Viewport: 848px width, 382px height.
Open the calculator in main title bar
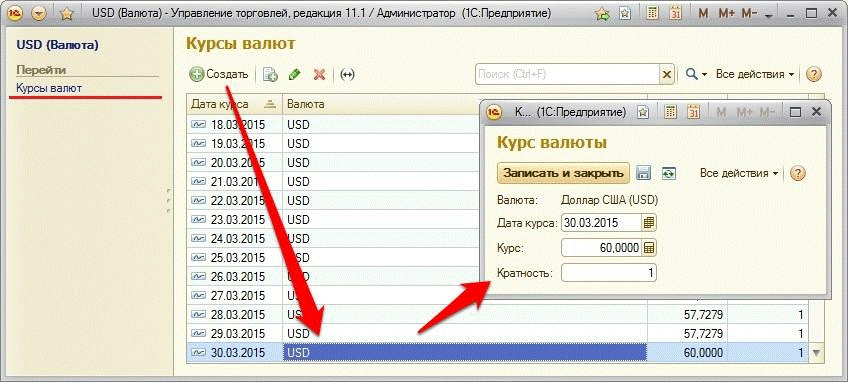point(653,14)
